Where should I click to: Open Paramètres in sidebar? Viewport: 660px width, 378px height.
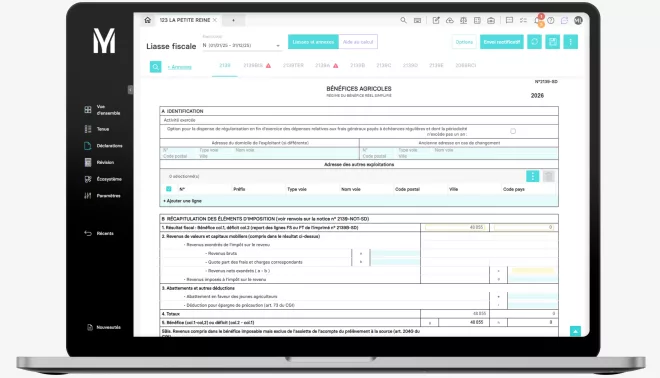(103, 196)
